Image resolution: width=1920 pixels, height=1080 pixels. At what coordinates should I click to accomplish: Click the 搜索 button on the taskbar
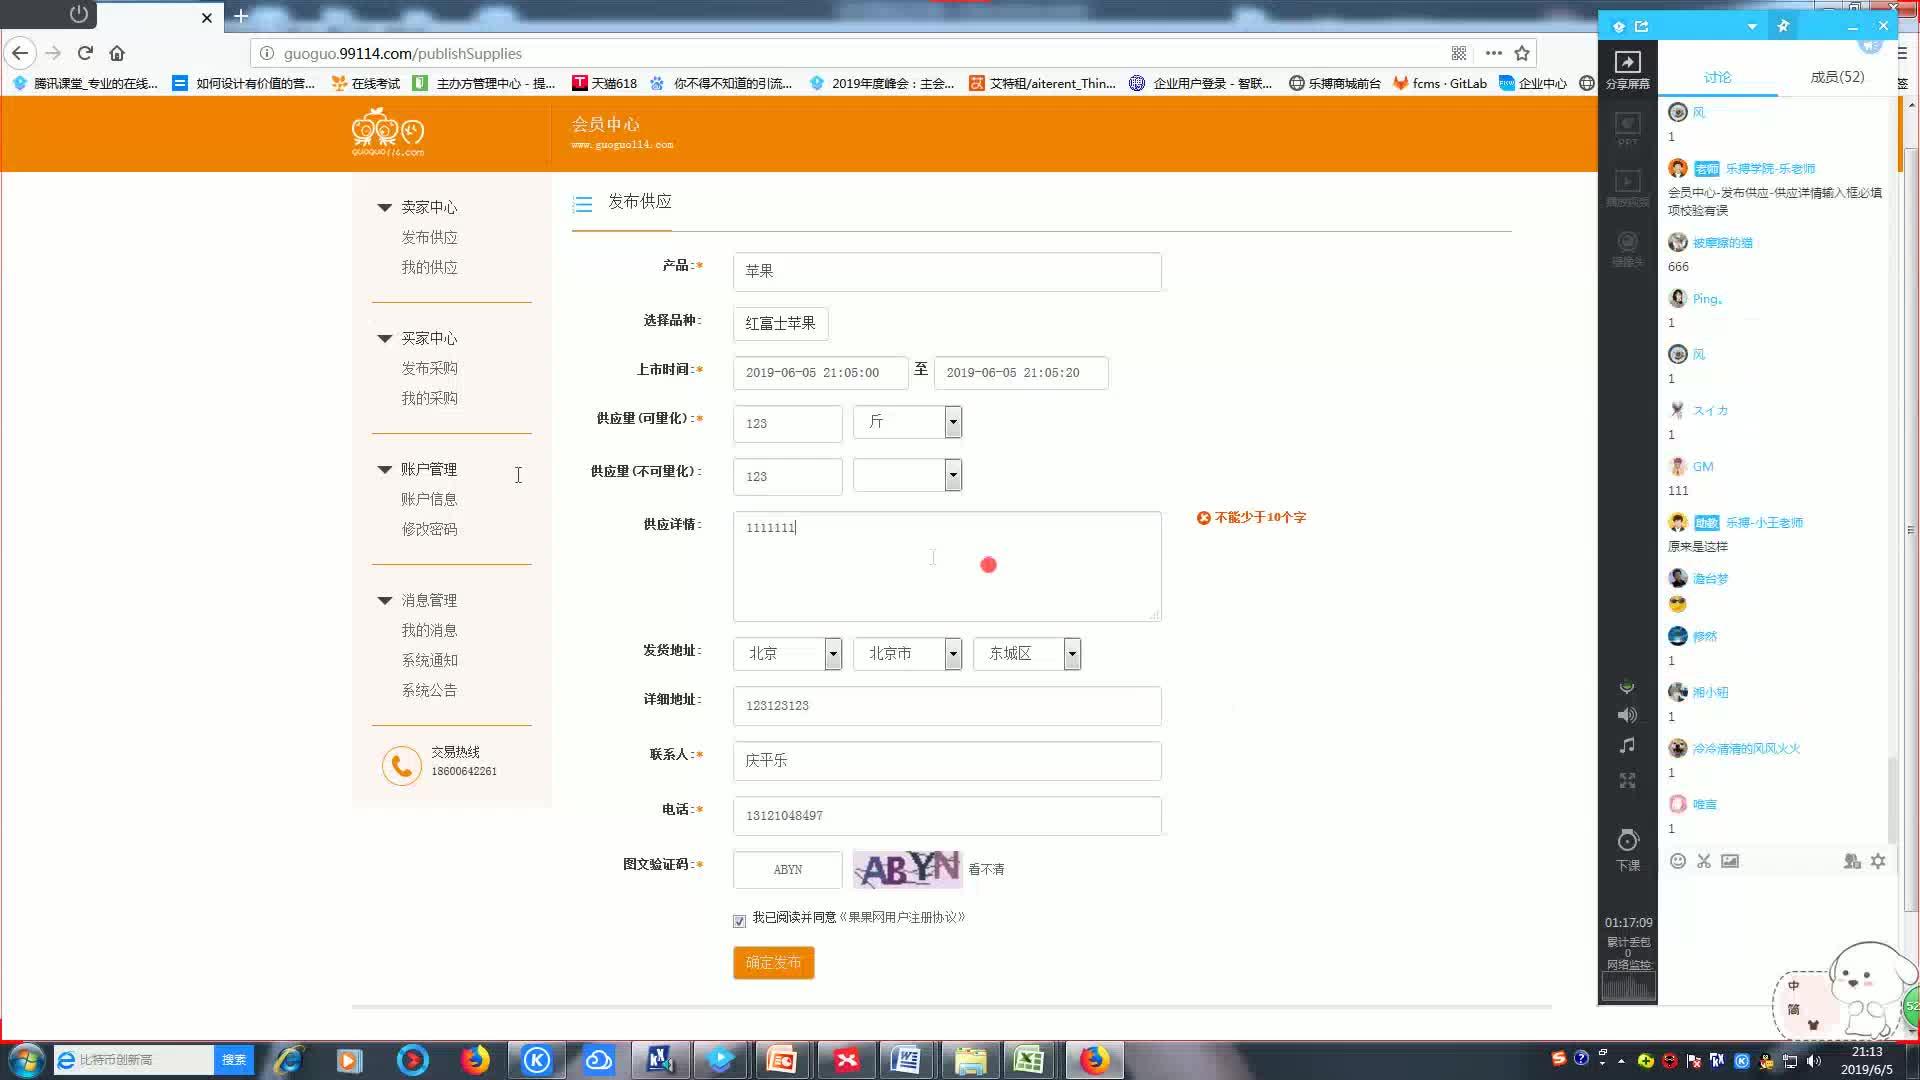pyautogui.click(x=234, y=1060)
